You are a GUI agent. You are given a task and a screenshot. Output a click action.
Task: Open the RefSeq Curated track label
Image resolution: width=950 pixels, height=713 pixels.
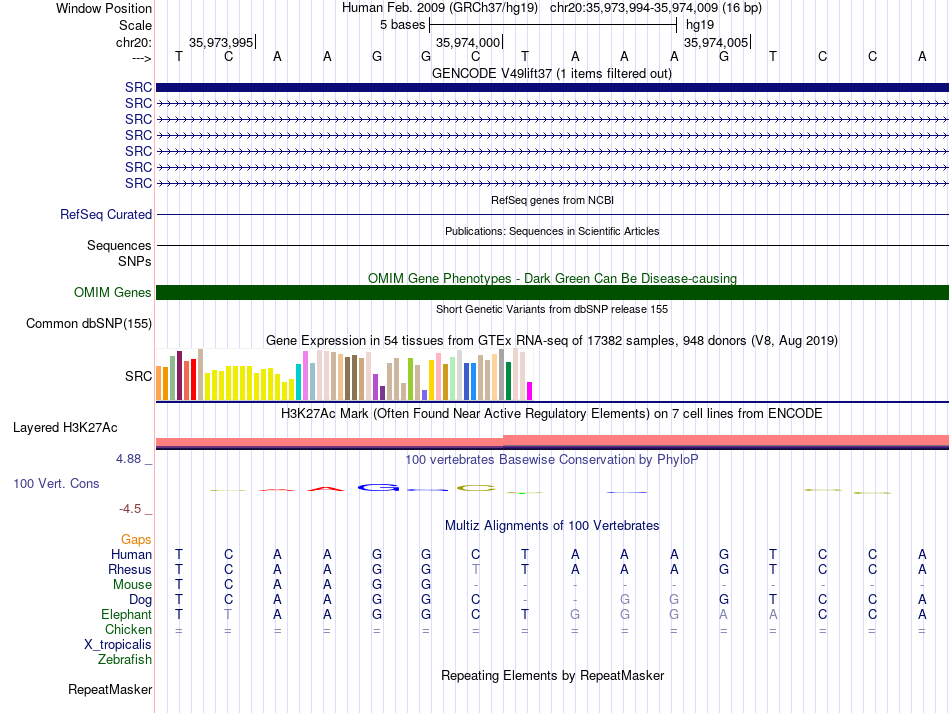(x=106, y=214)
